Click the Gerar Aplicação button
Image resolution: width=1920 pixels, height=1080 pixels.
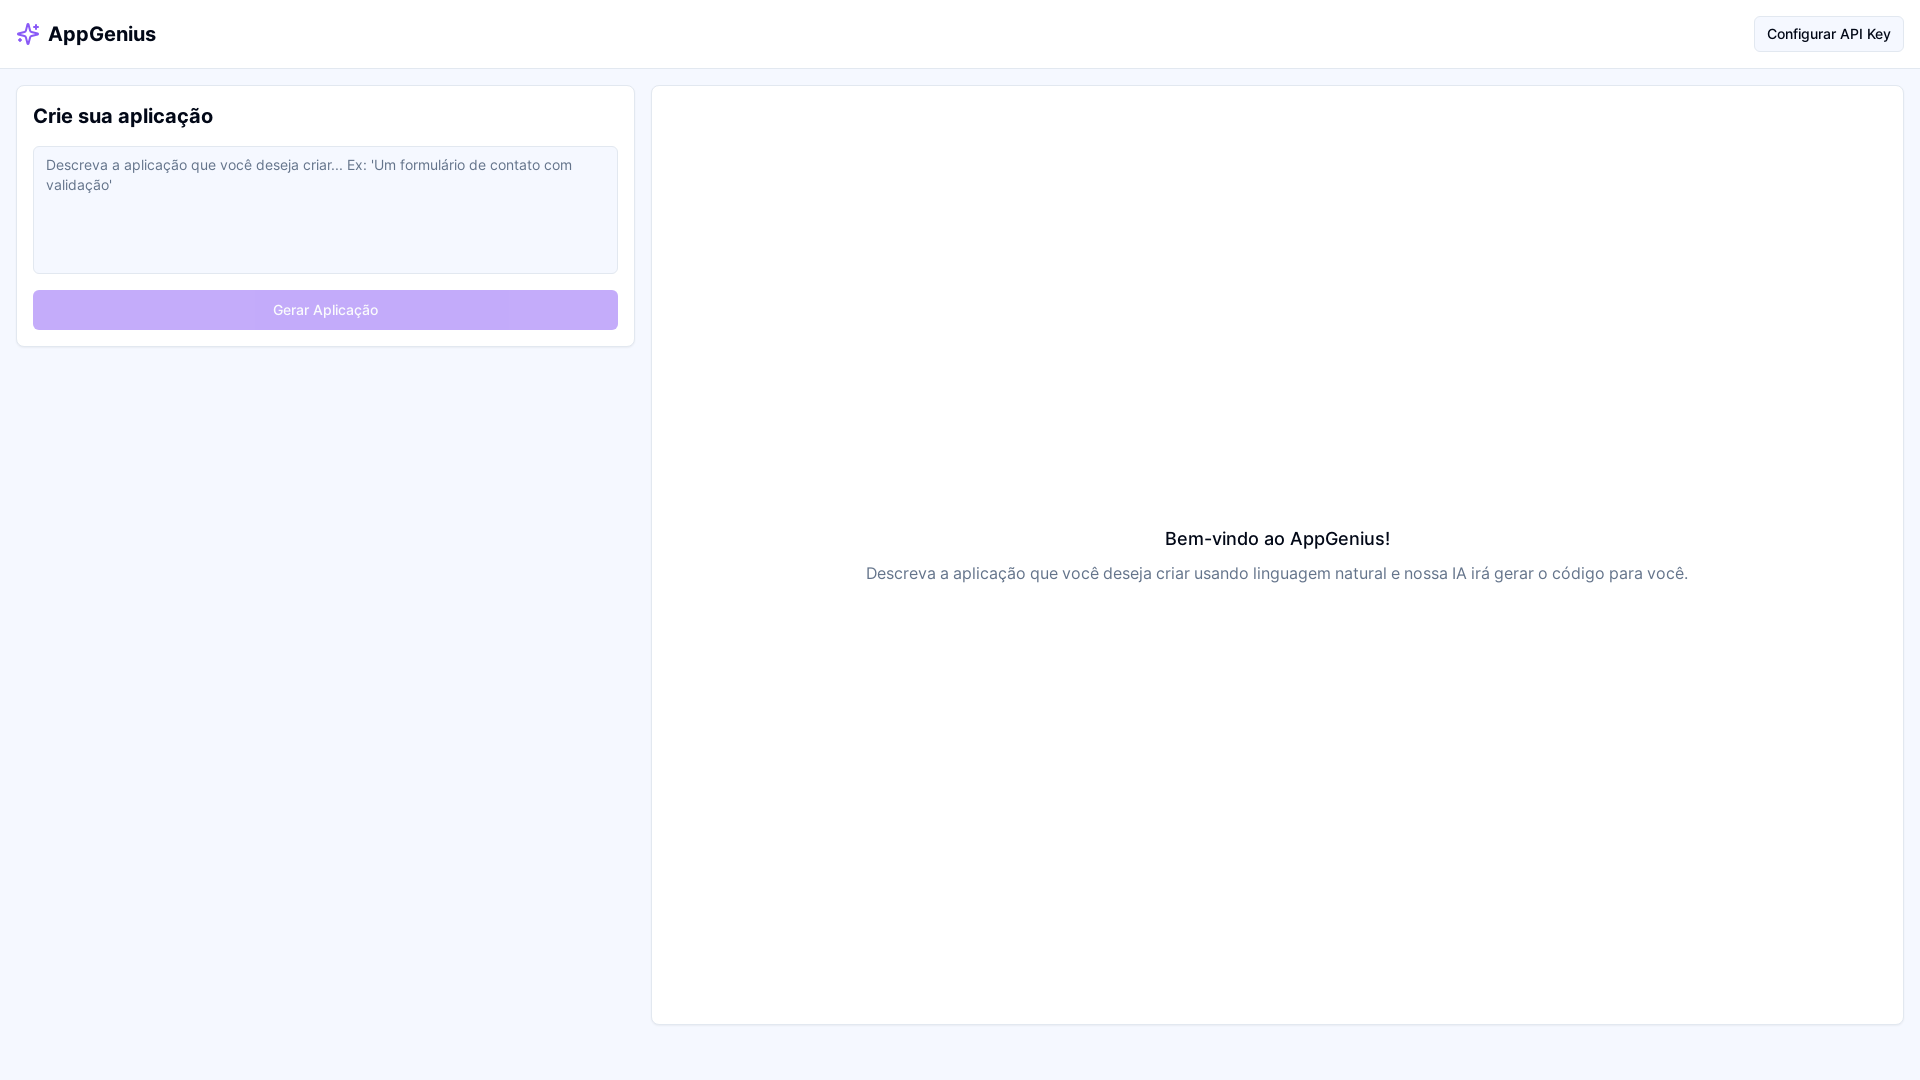point(325,310)
